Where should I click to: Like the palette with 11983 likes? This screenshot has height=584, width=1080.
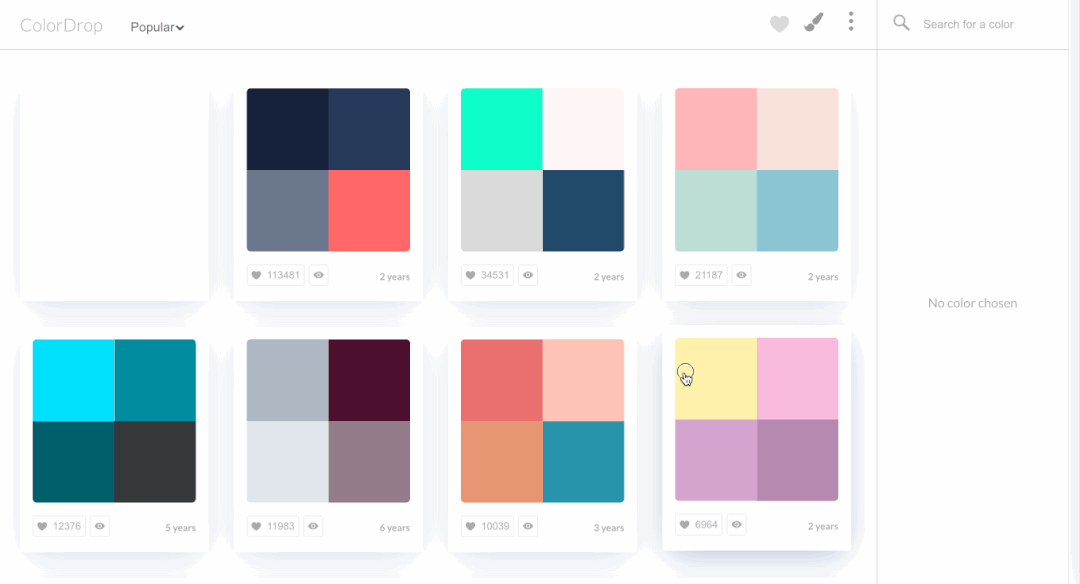pyautogui.click(x=273, y=526)
